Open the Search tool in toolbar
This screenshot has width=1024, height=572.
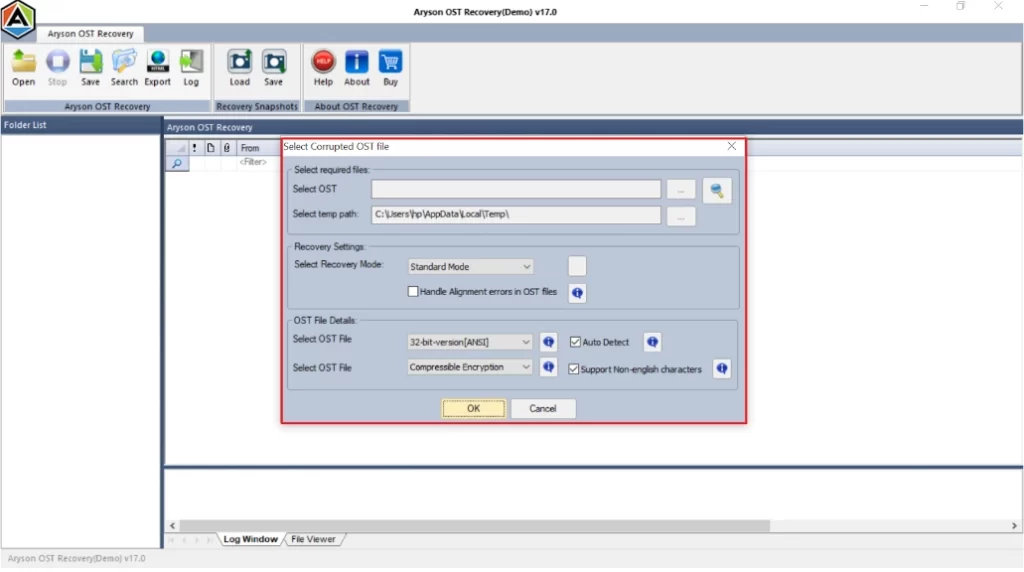[x=124, y=62]
